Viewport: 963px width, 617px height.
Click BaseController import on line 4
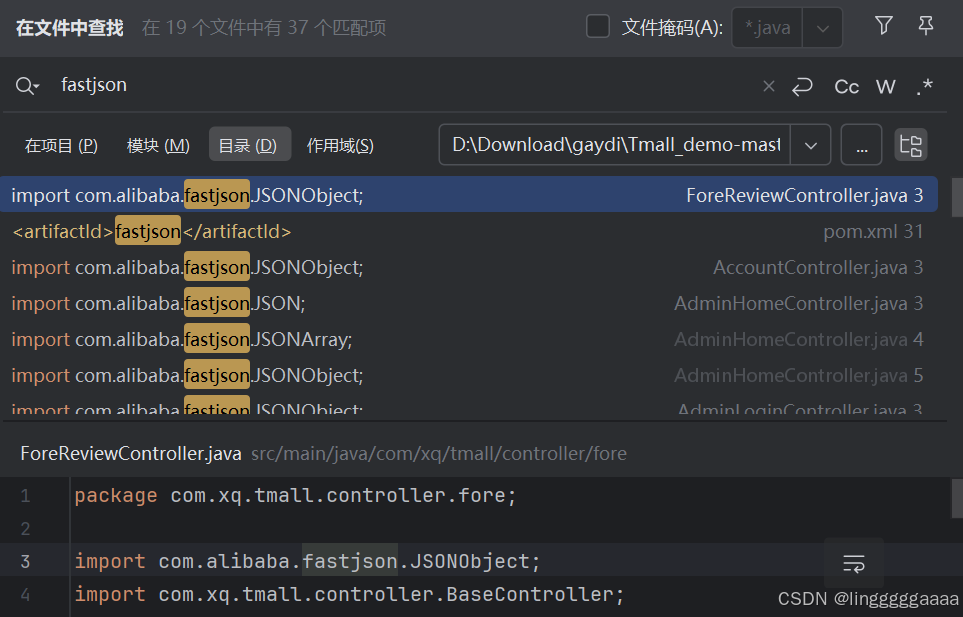(349, 594)
